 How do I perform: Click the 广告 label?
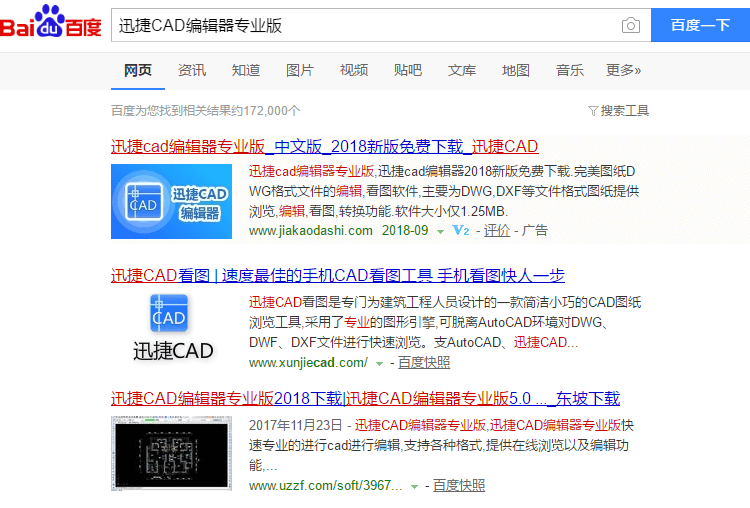535,231
